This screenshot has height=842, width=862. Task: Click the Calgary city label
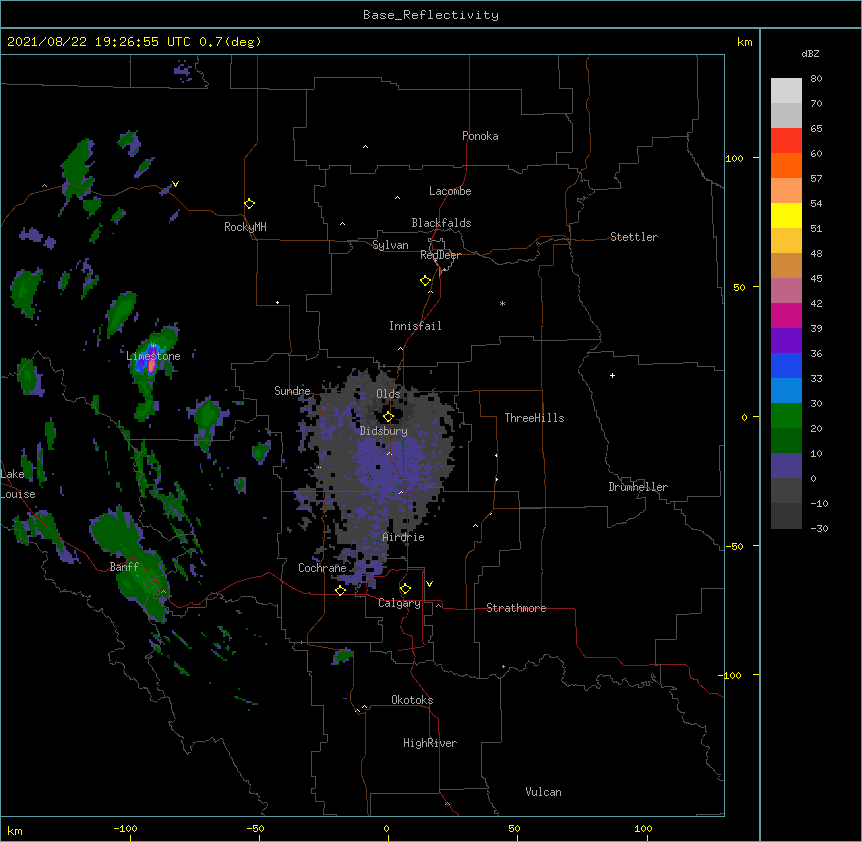click(x=399, y=603)
